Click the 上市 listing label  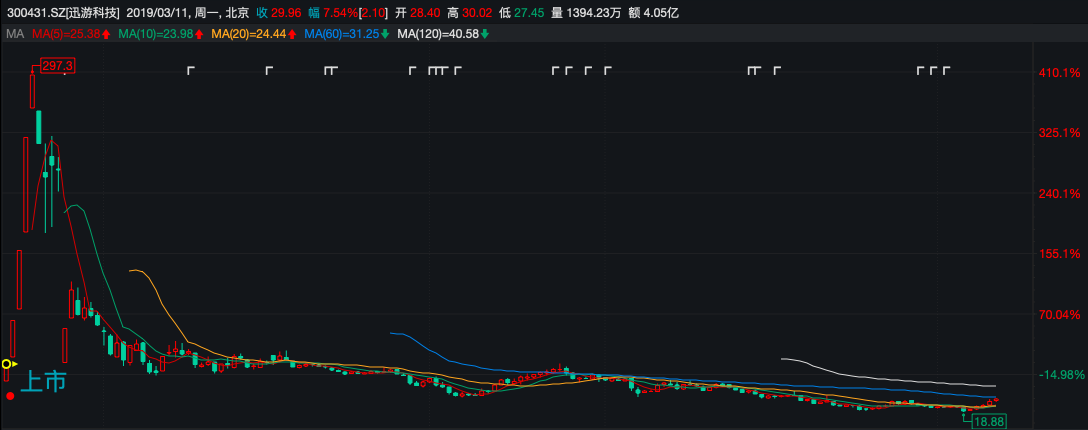(x=42, y=381)
